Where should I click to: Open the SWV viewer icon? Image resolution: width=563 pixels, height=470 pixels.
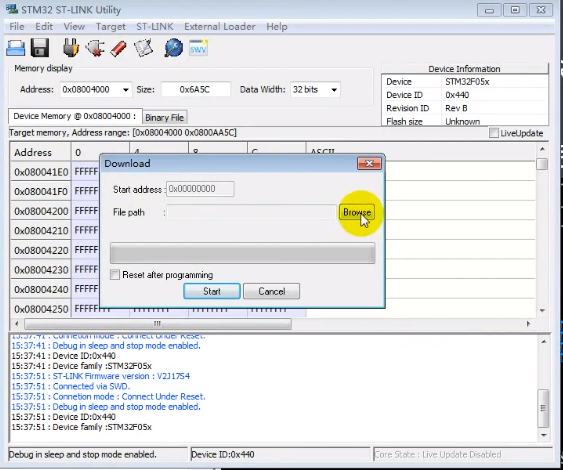pyautogui.click(x=198, y=48)
